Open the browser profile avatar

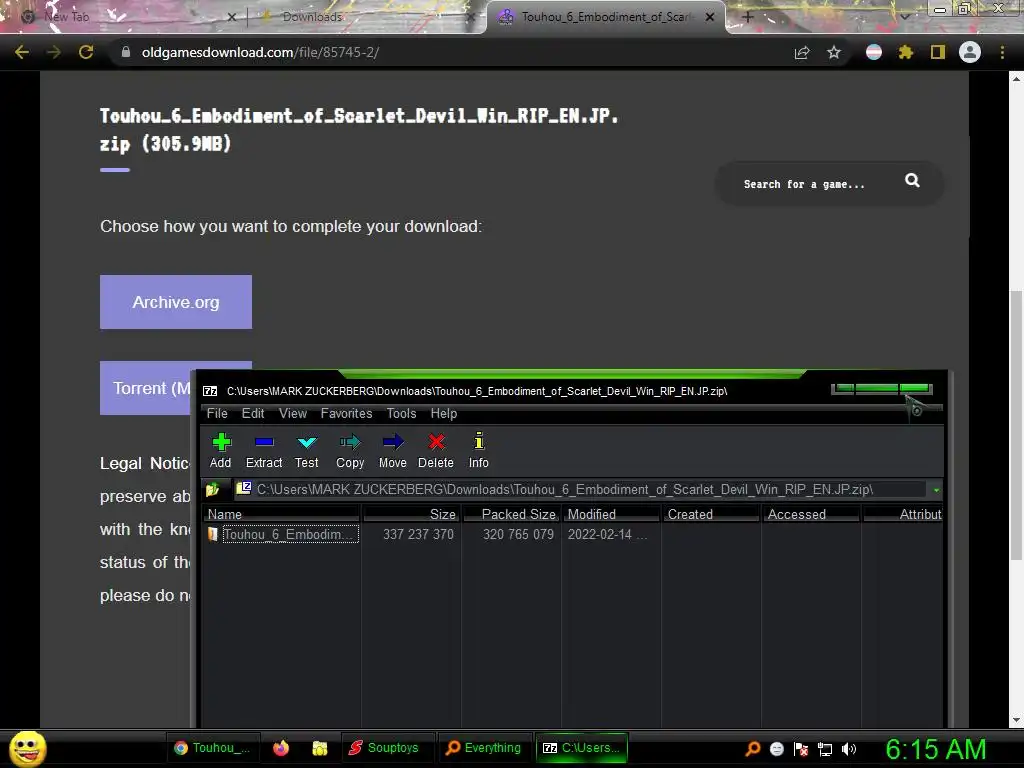pos(970,52)
